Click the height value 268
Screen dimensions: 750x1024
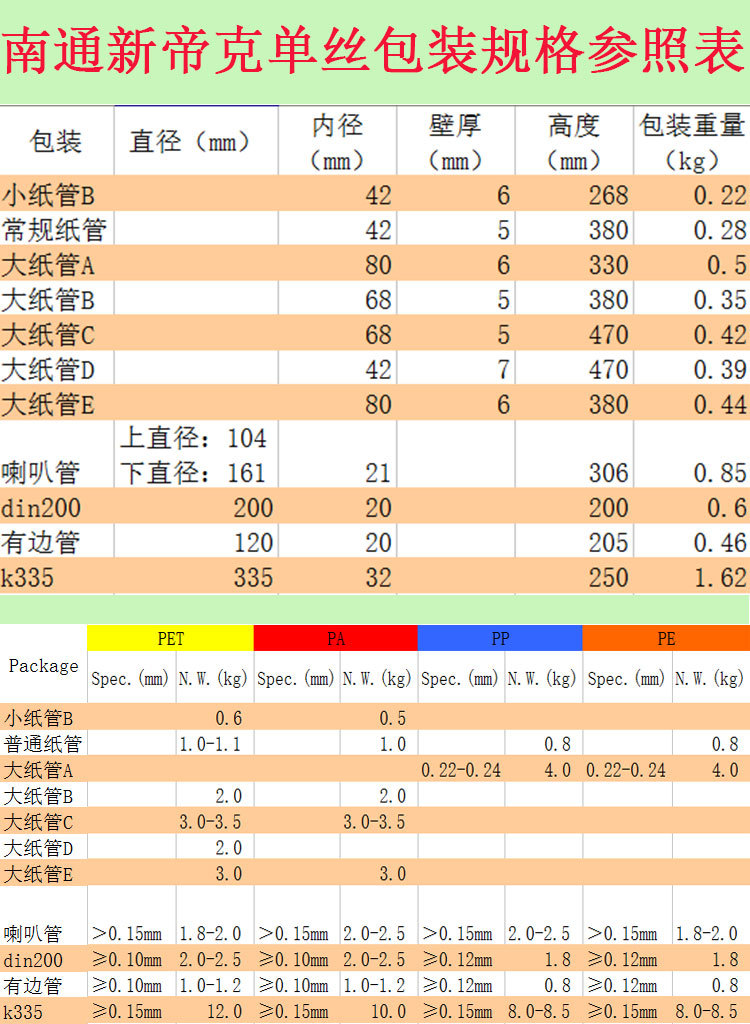608,195
